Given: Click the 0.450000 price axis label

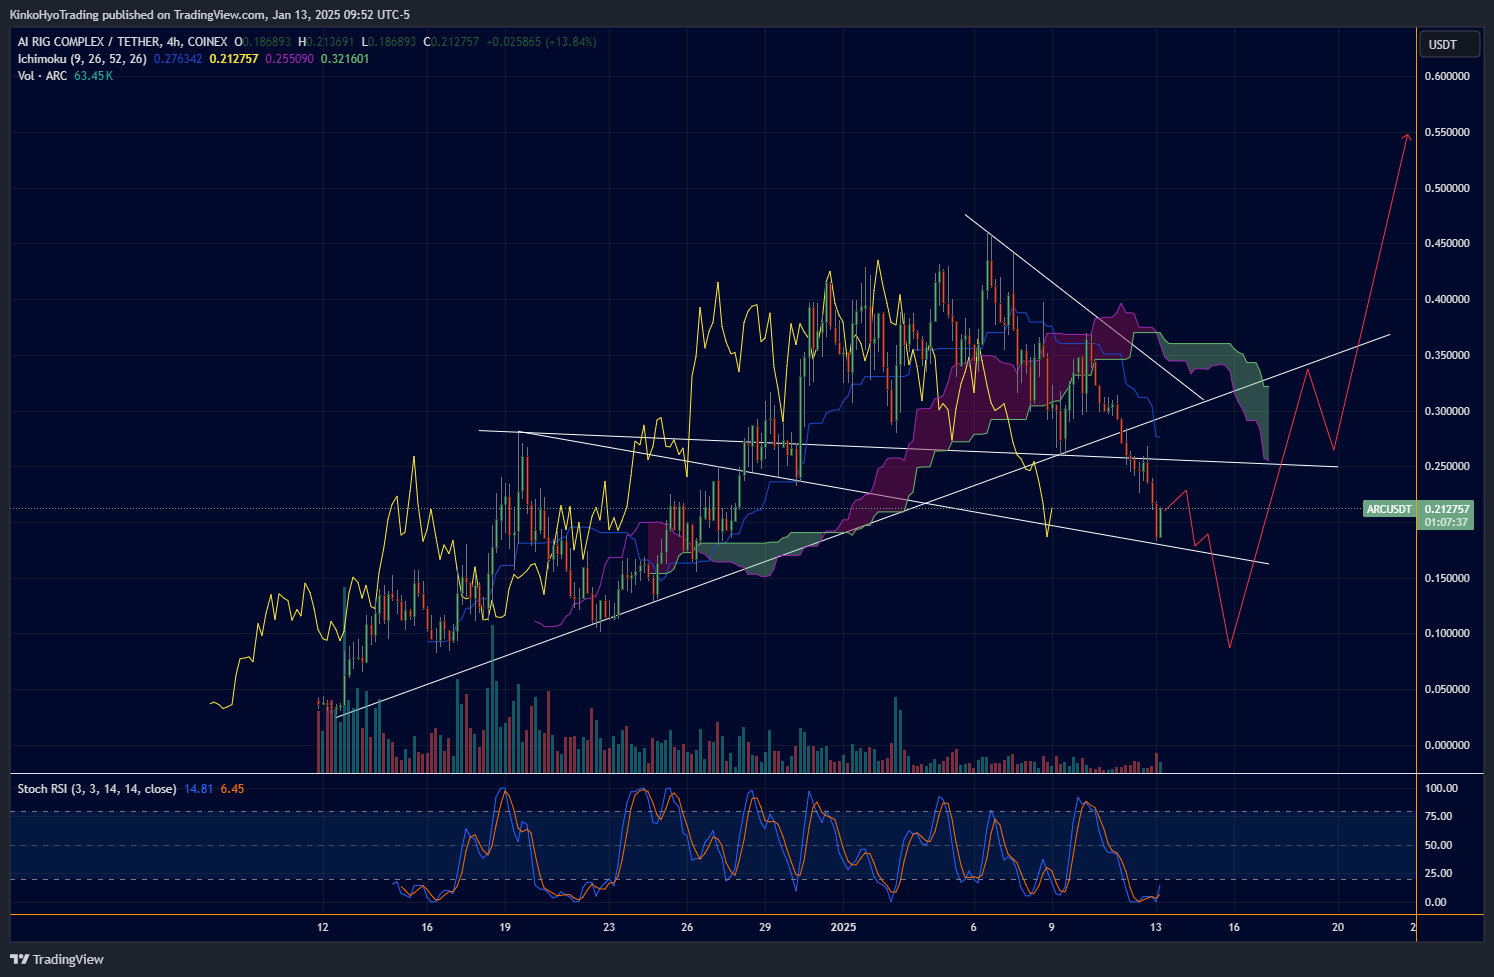Looking at the screenshot, I should click(1447, 243).
